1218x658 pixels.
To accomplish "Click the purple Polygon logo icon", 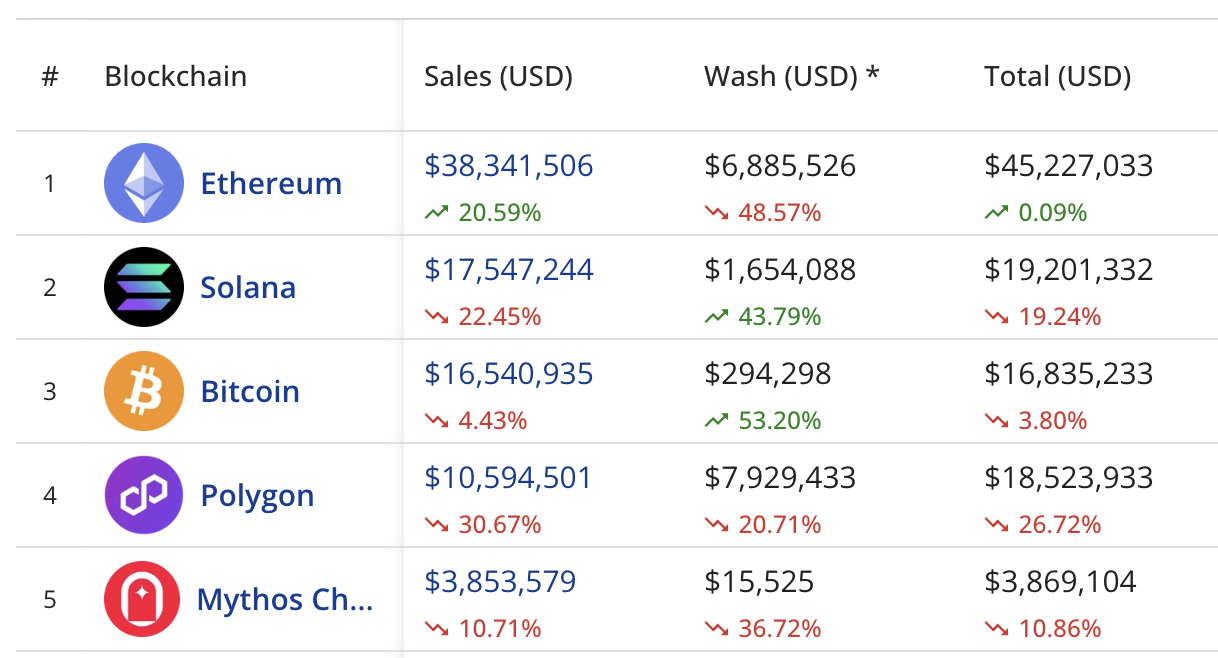I will 144,495.
